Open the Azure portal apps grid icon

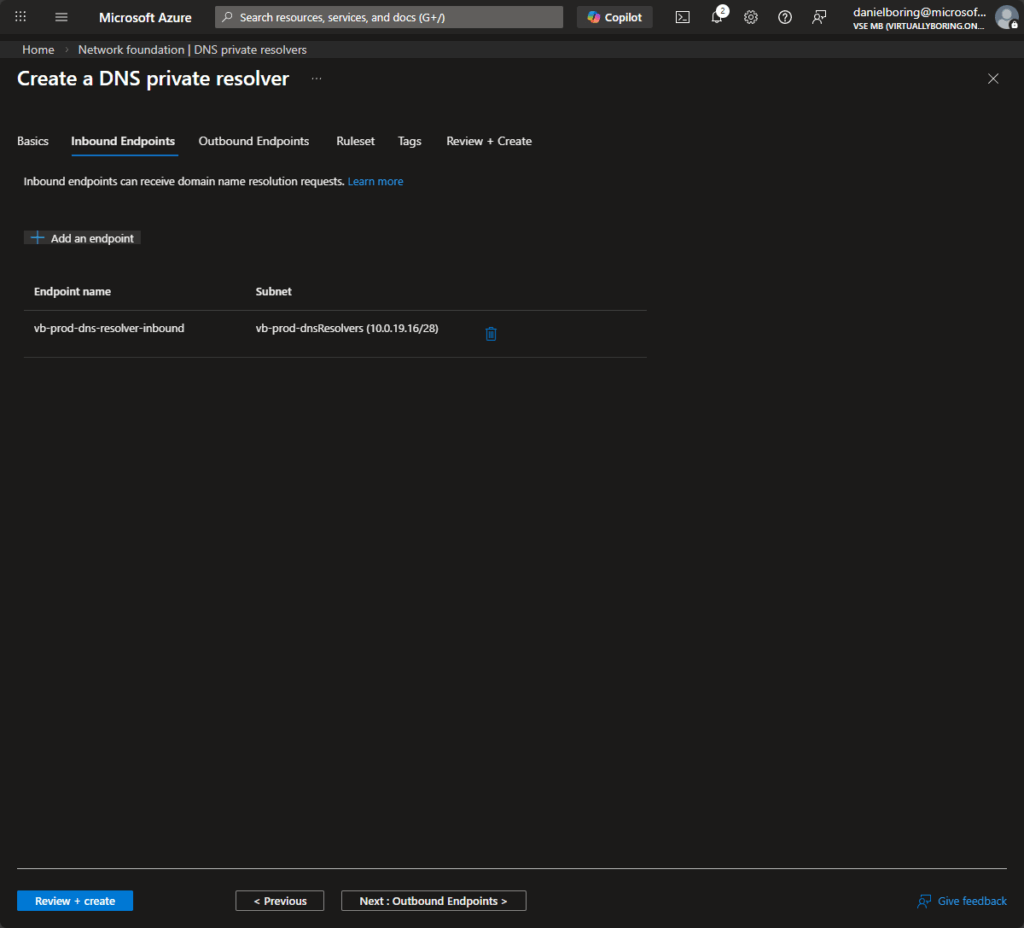20,17
